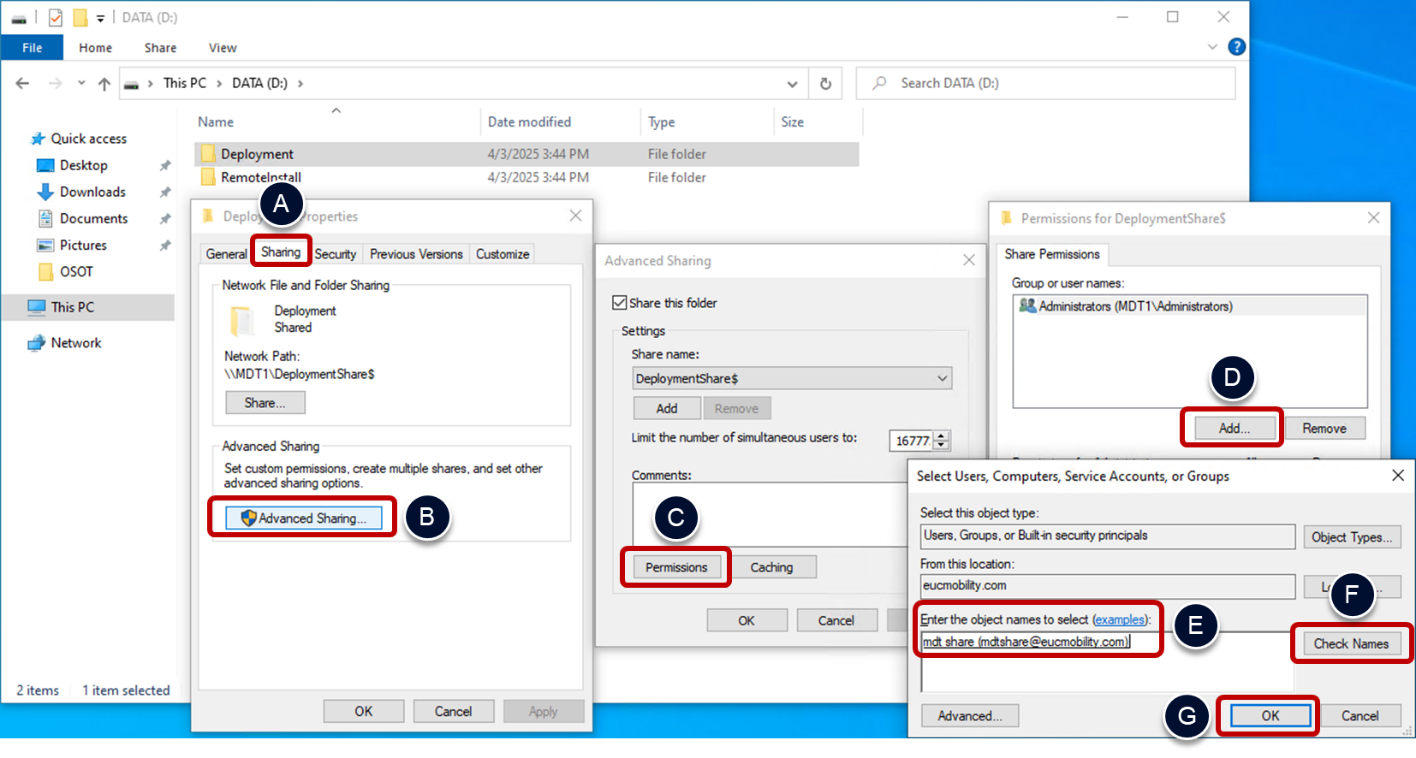1416x758 pixels.
Task: Open the Share name dropdown
Action: click(x=941, y=378)
